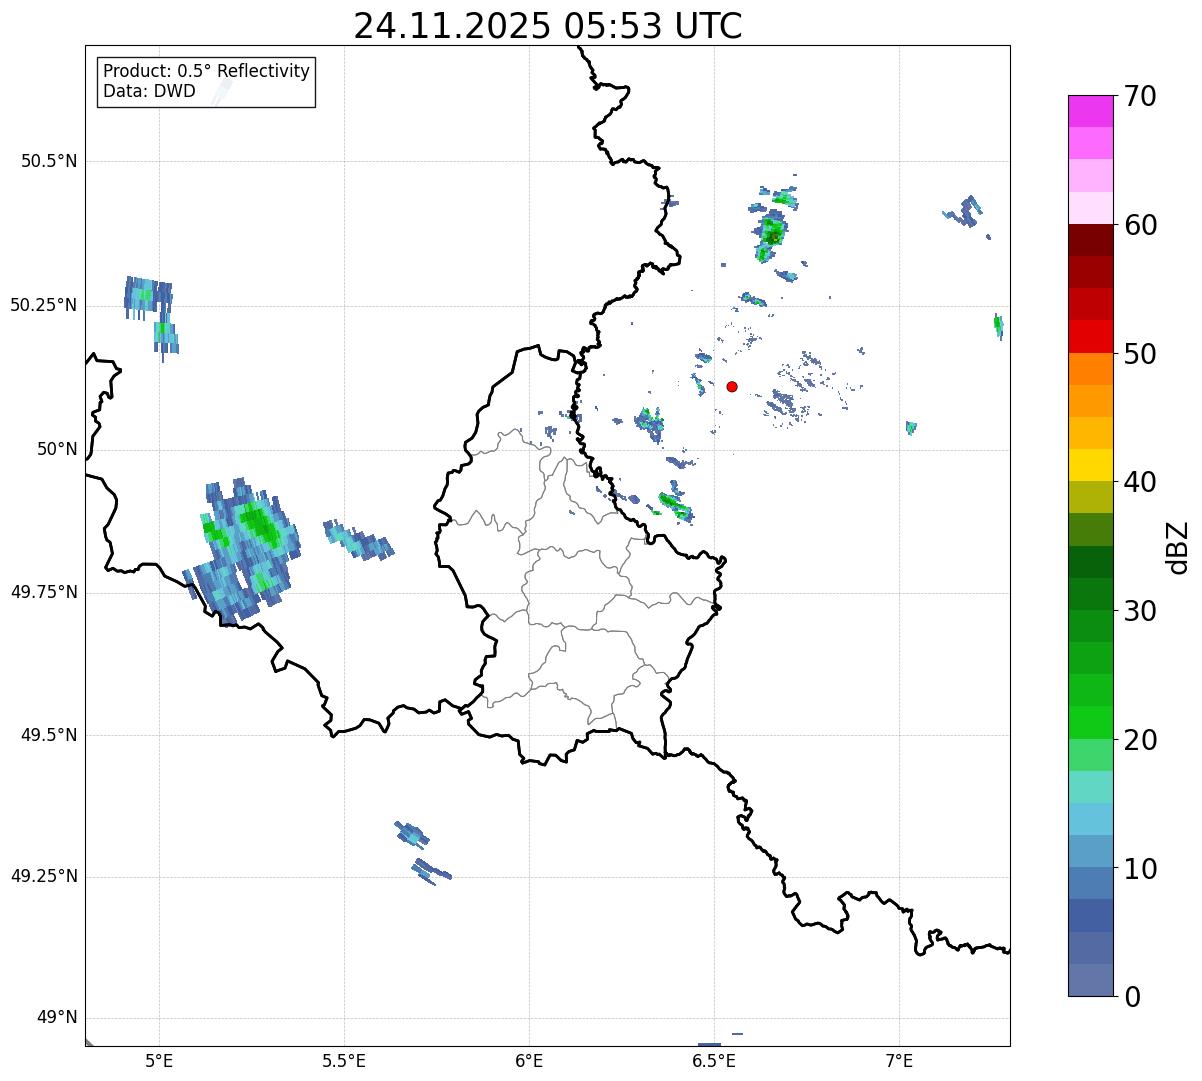Click the colorbar 50 tick label
The width and height of the screenshot is (1202, 1081).
pos(1141,354)
